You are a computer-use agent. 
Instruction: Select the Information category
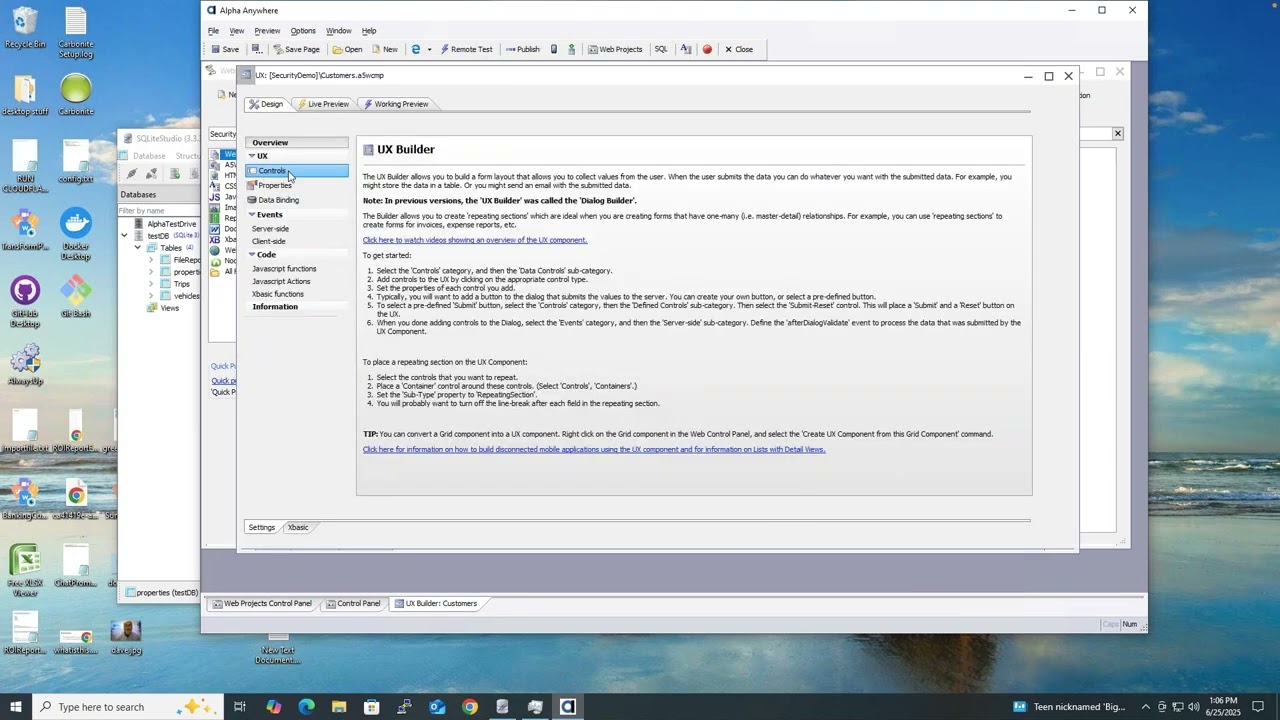[275, 307]
